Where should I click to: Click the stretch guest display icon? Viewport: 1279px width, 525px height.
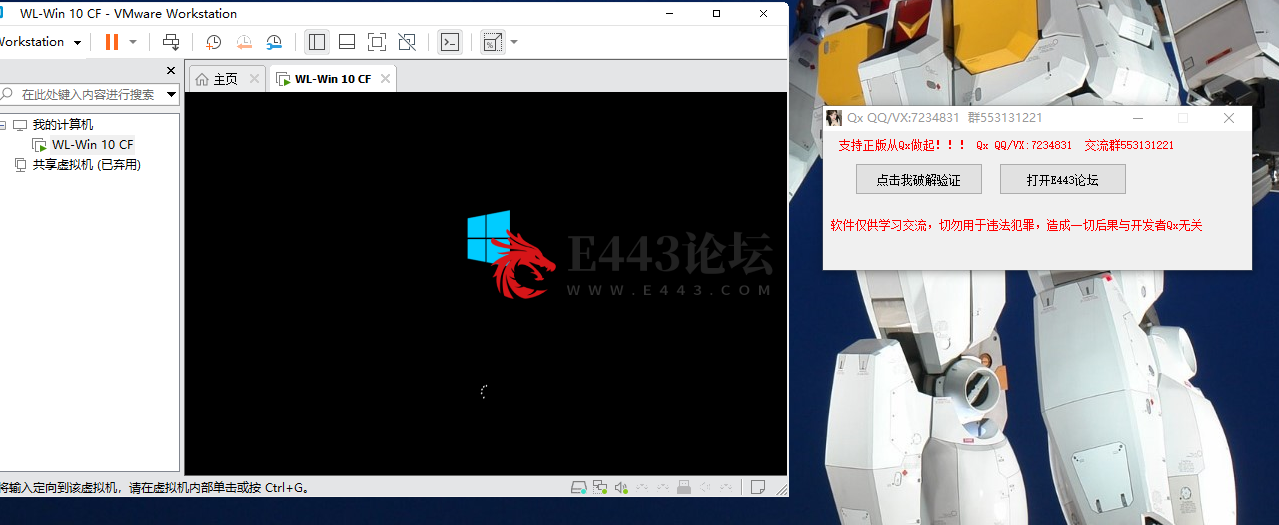click(x=492, y=42)
